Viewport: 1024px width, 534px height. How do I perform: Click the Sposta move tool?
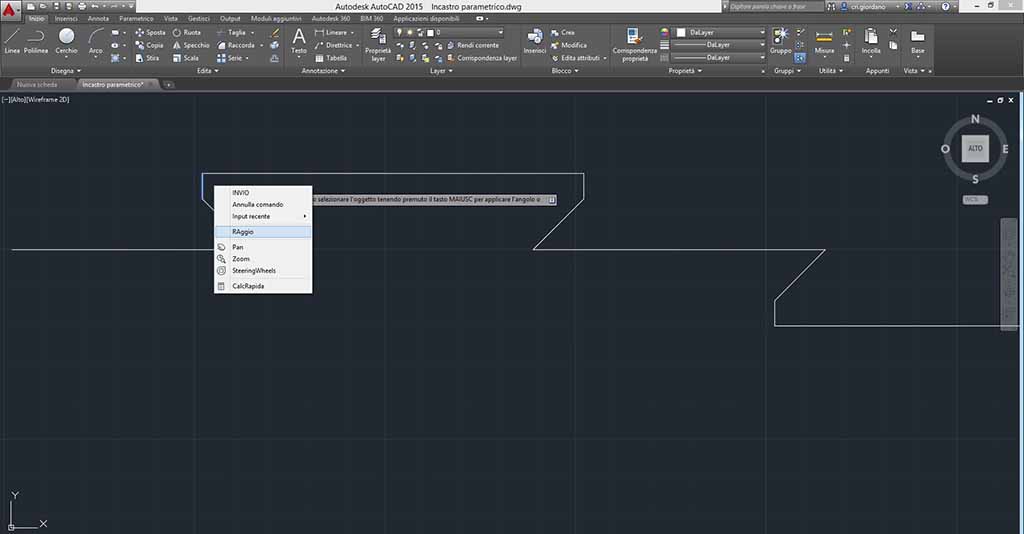(150, 32)
